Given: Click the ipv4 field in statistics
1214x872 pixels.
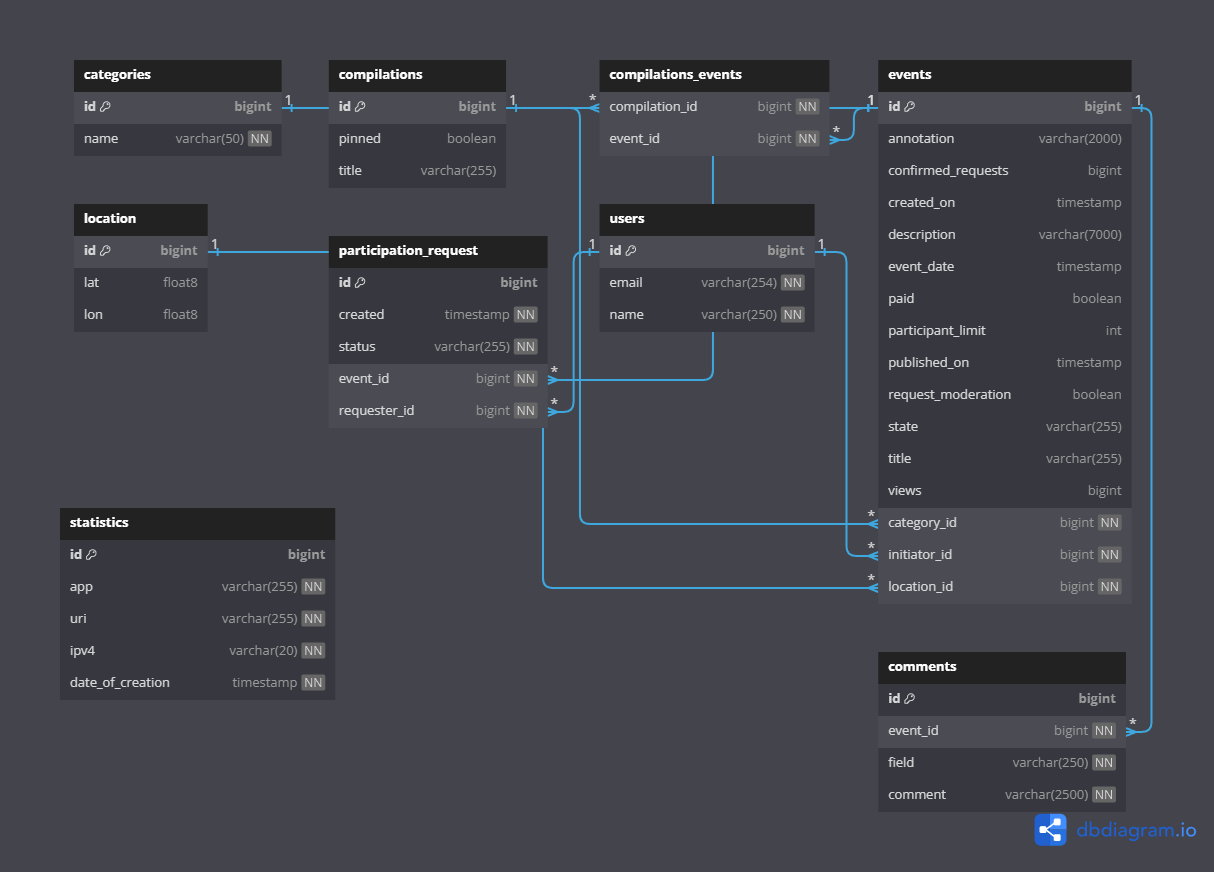Looking at the screenshot, I should point(197,650).
